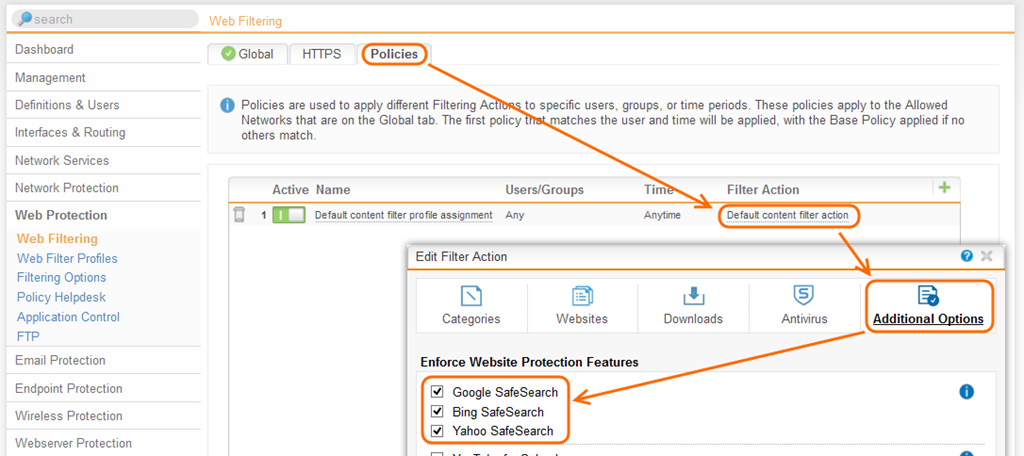Image resolution: width=1024 pixels, height=456 pixels.
Task: Expand Definitions & Users in sidebar
Action: point(67,105)
